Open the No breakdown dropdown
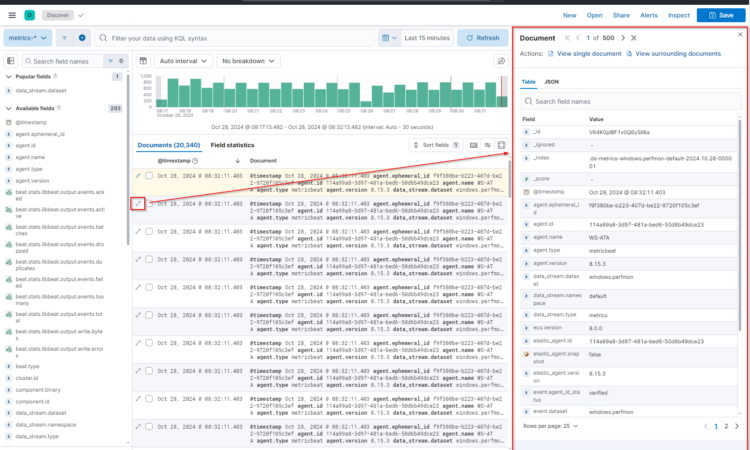Viewport: 750px width, 450px height. pyautogui.click(x=248, y=61)
